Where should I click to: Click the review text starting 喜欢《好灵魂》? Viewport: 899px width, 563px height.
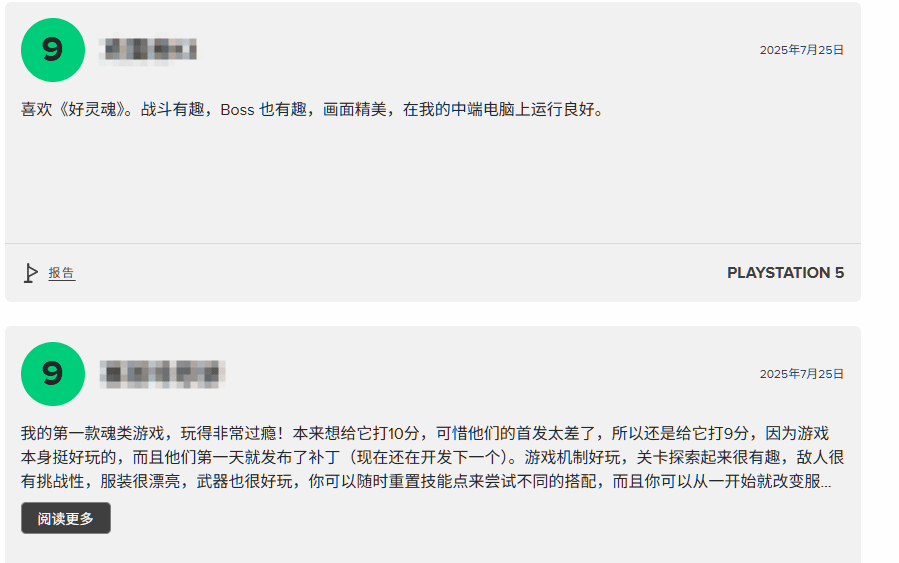pos(313,109)
